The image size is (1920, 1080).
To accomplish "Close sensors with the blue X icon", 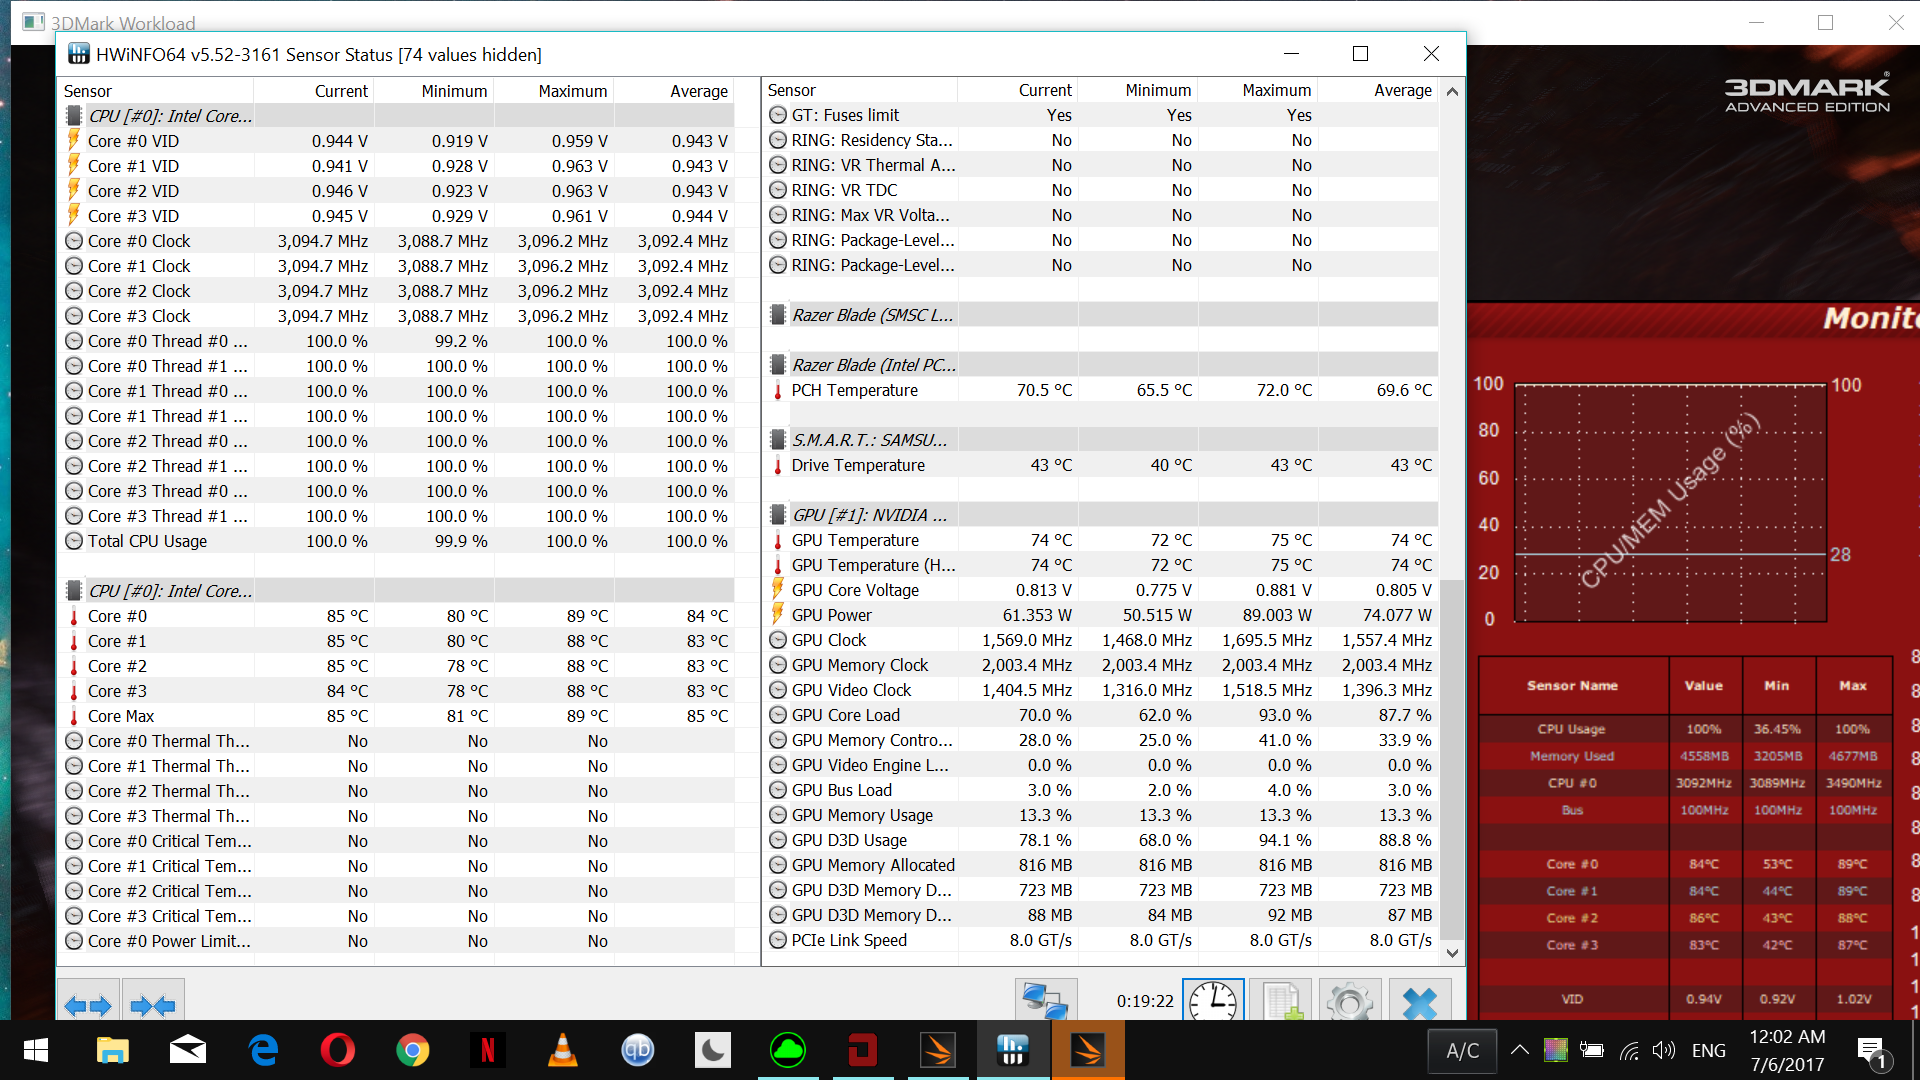I will pos(1420,1001).
